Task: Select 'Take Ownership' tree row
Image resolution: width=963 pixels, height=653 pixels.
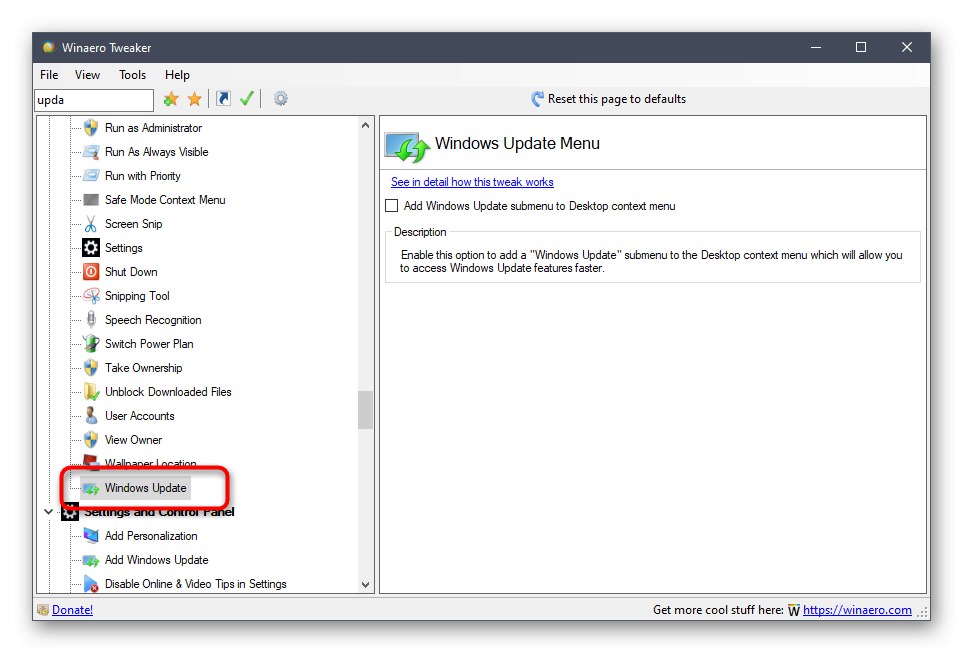Action: [144, 367]
